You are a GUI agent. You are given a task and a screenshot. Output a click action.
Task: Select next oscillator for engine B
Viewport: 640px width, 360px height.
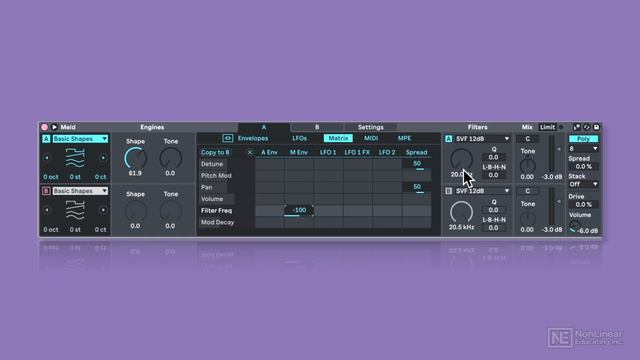(x=103, y=210)
